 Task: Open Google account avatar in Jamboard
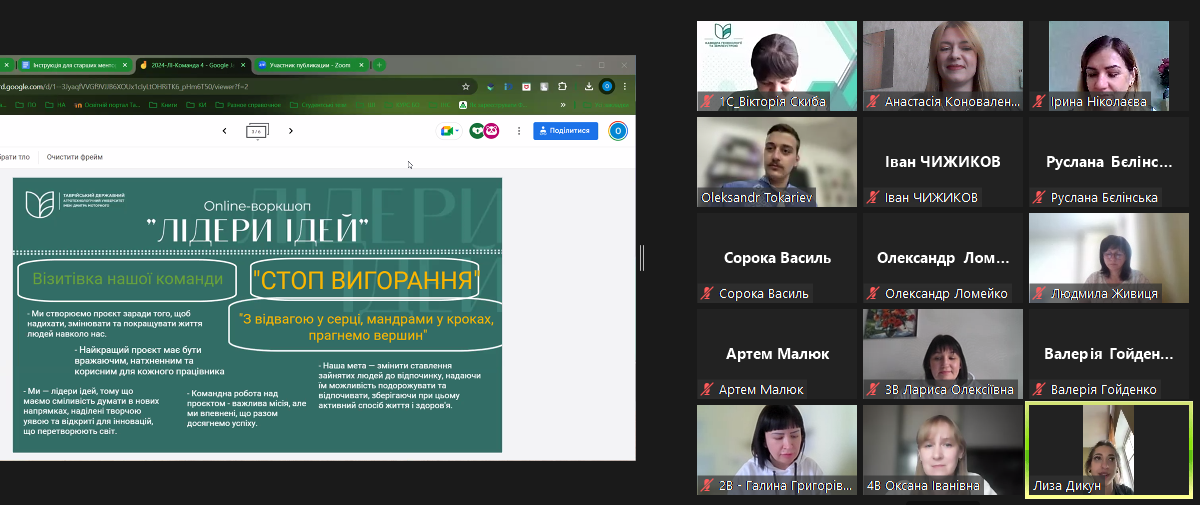point(618,131)
